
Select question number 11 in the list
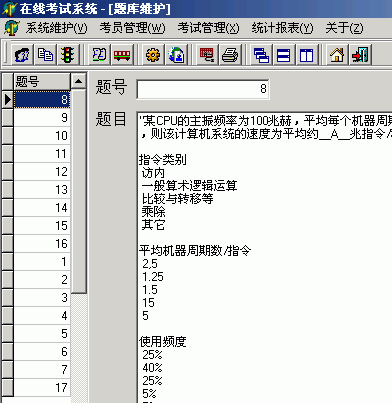[x=42, y=153]
